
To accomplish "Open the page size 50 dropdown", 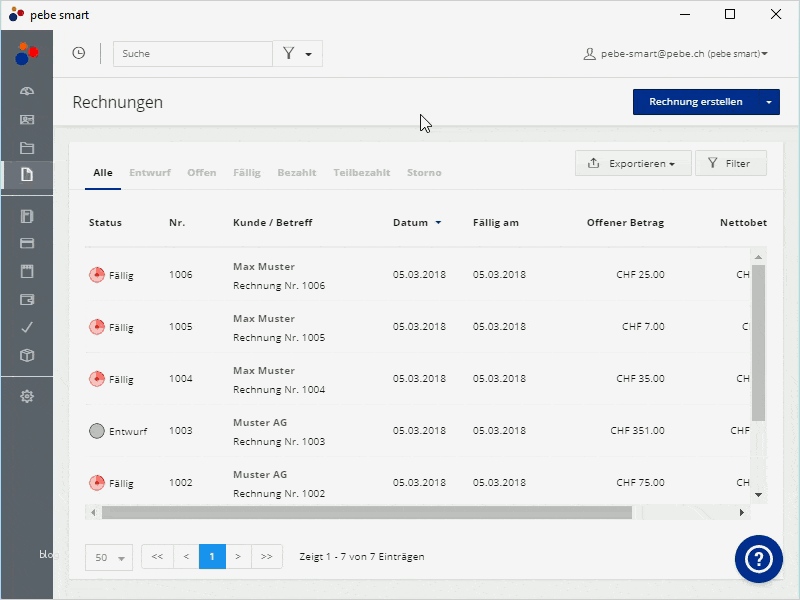I will 109,557.
